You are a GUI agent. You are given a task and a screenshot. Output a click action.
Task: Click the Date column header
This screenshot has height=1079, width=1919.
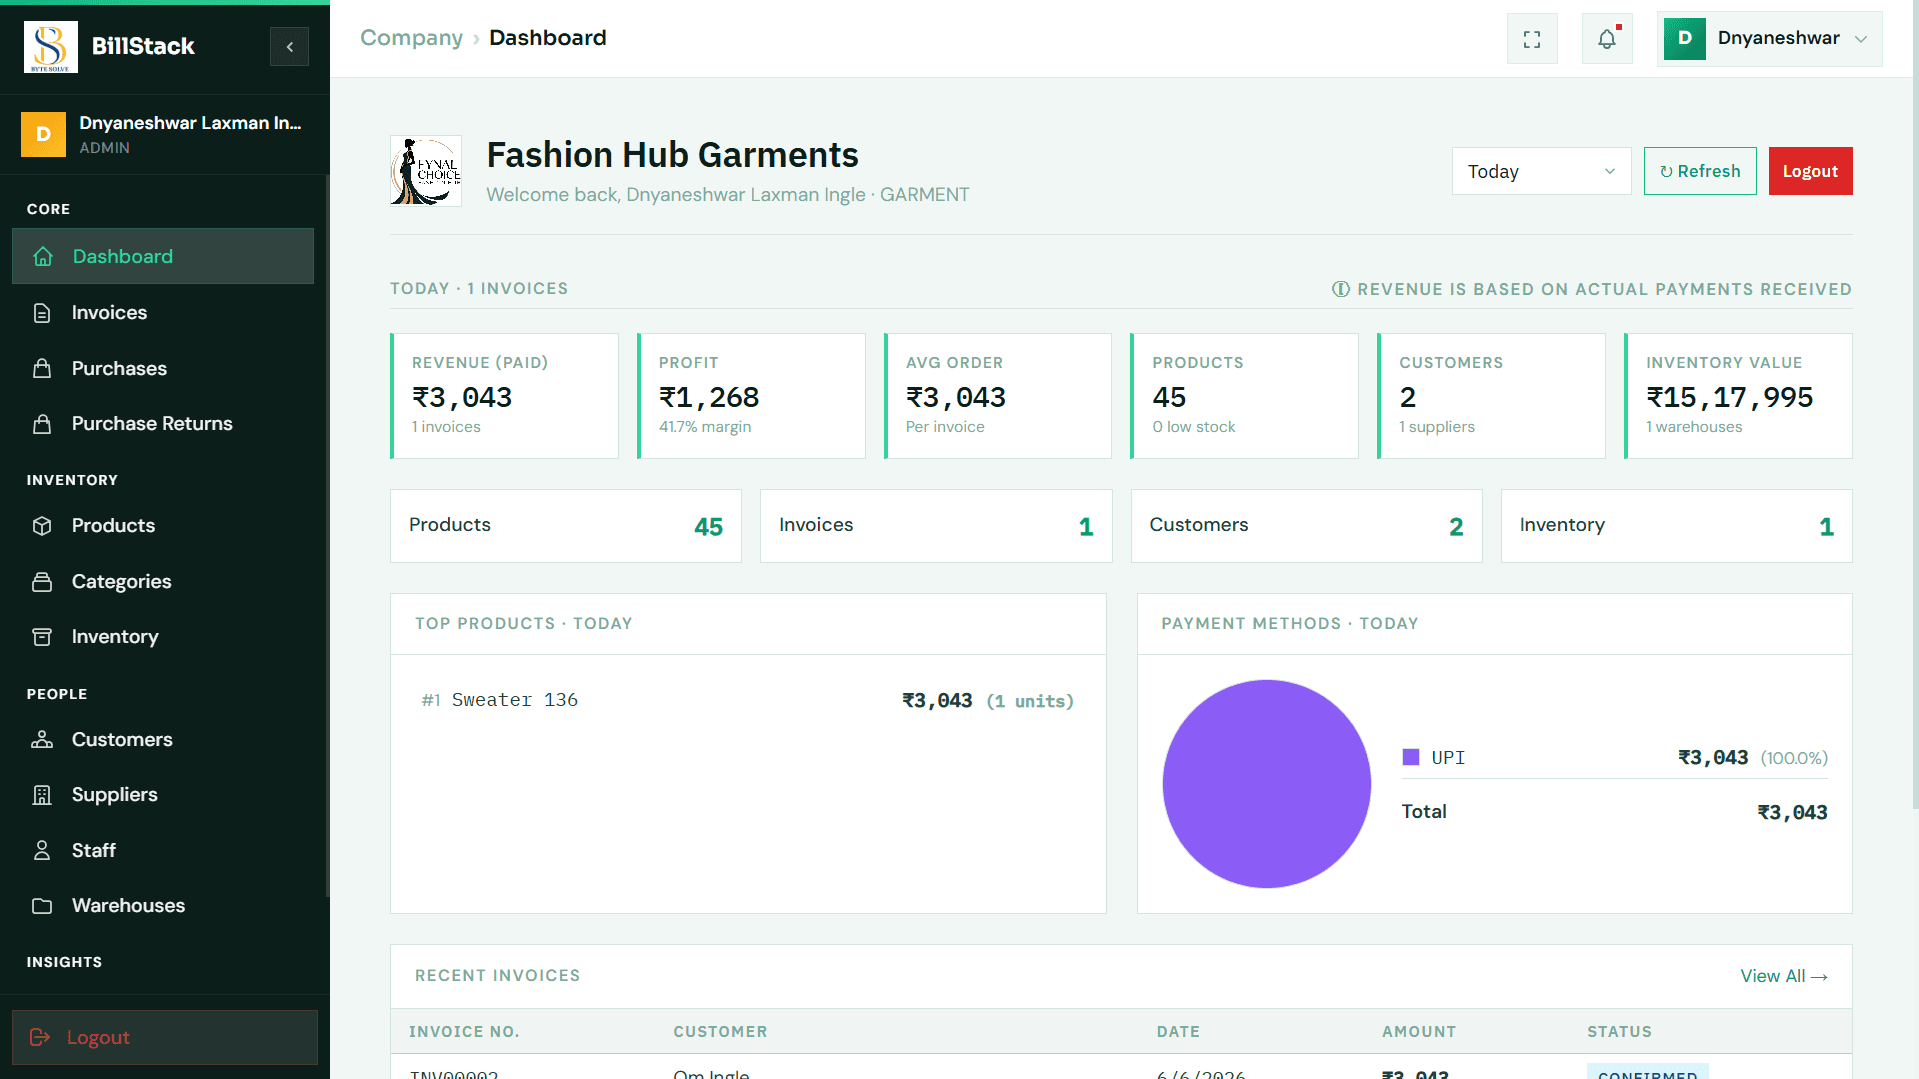tap(1178, 1032)
